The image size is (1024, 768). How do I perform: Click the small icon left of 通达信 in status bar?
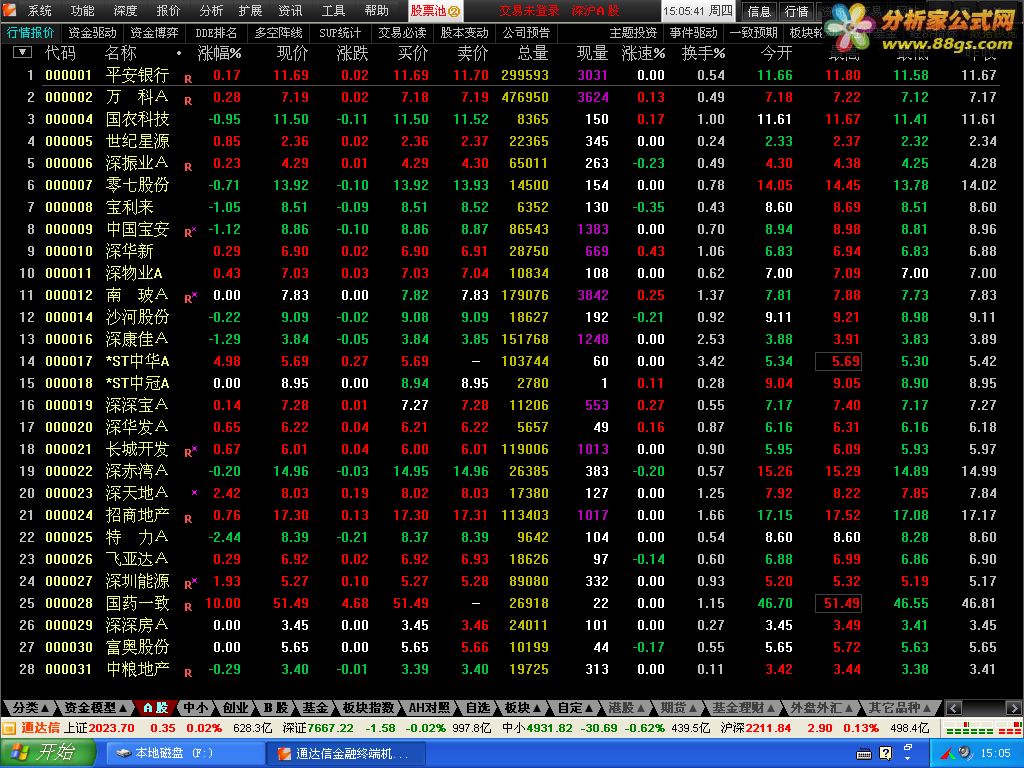pyautogui.click(x=8, y=728)
